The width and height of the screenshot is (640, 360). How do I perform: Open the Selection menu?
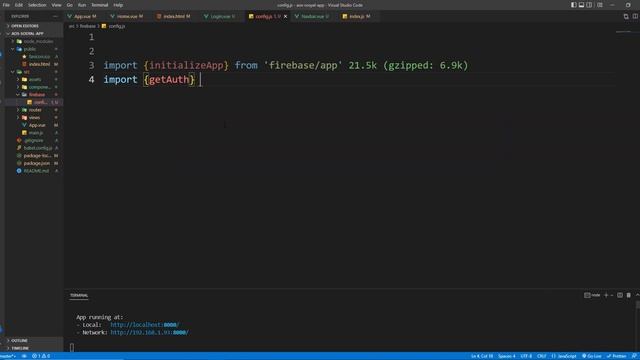37,5
